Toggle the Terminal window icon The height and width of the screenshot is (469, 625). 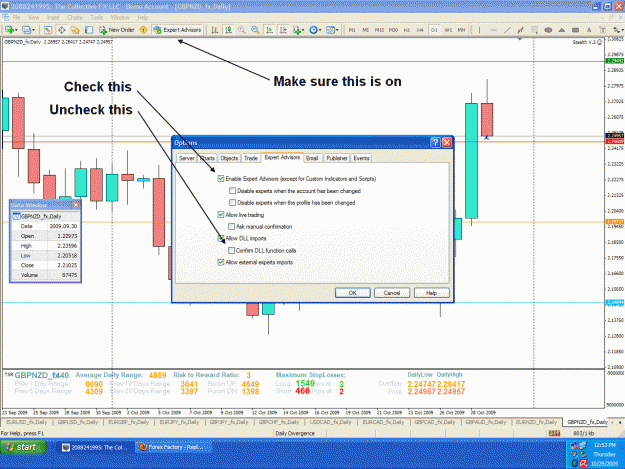point(89,30)
